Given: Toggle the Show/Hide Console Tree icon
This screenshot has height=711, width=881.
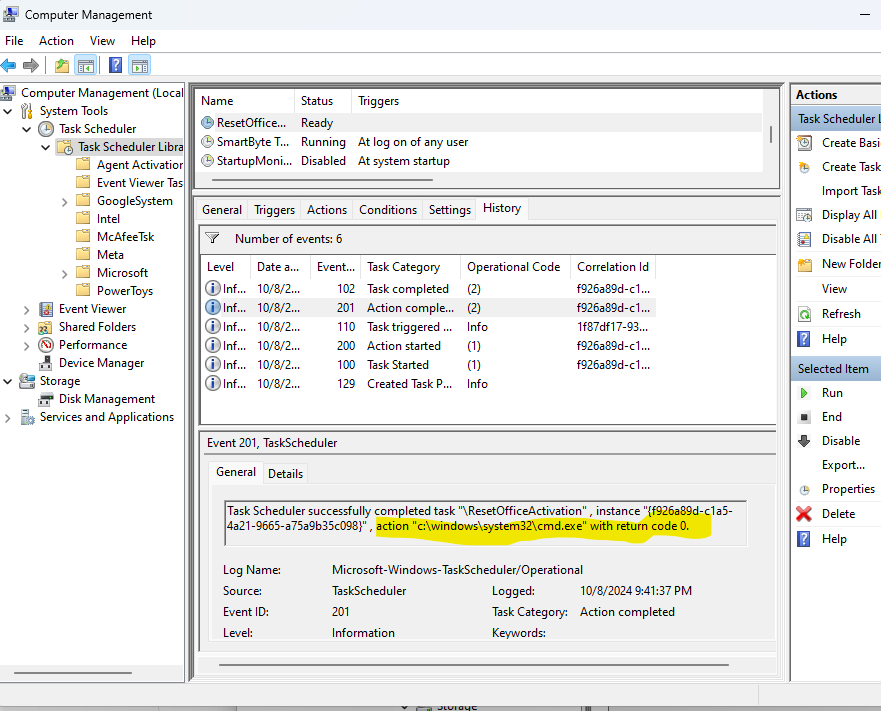Looking at the screenshot, I should pyautogui.click(x=86, y=65).
